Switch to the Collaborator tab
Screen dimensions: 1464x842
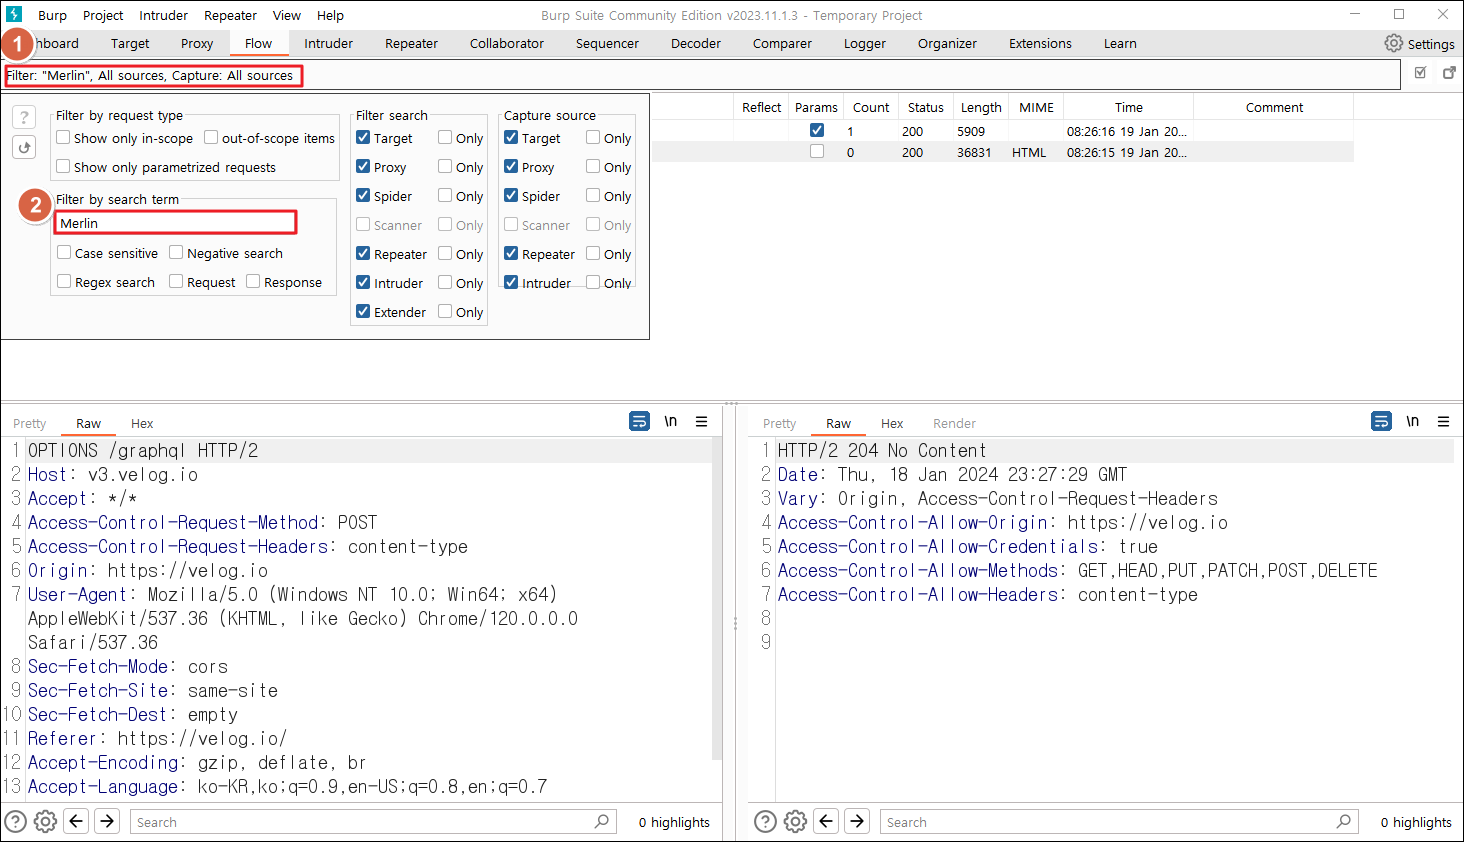507,43
